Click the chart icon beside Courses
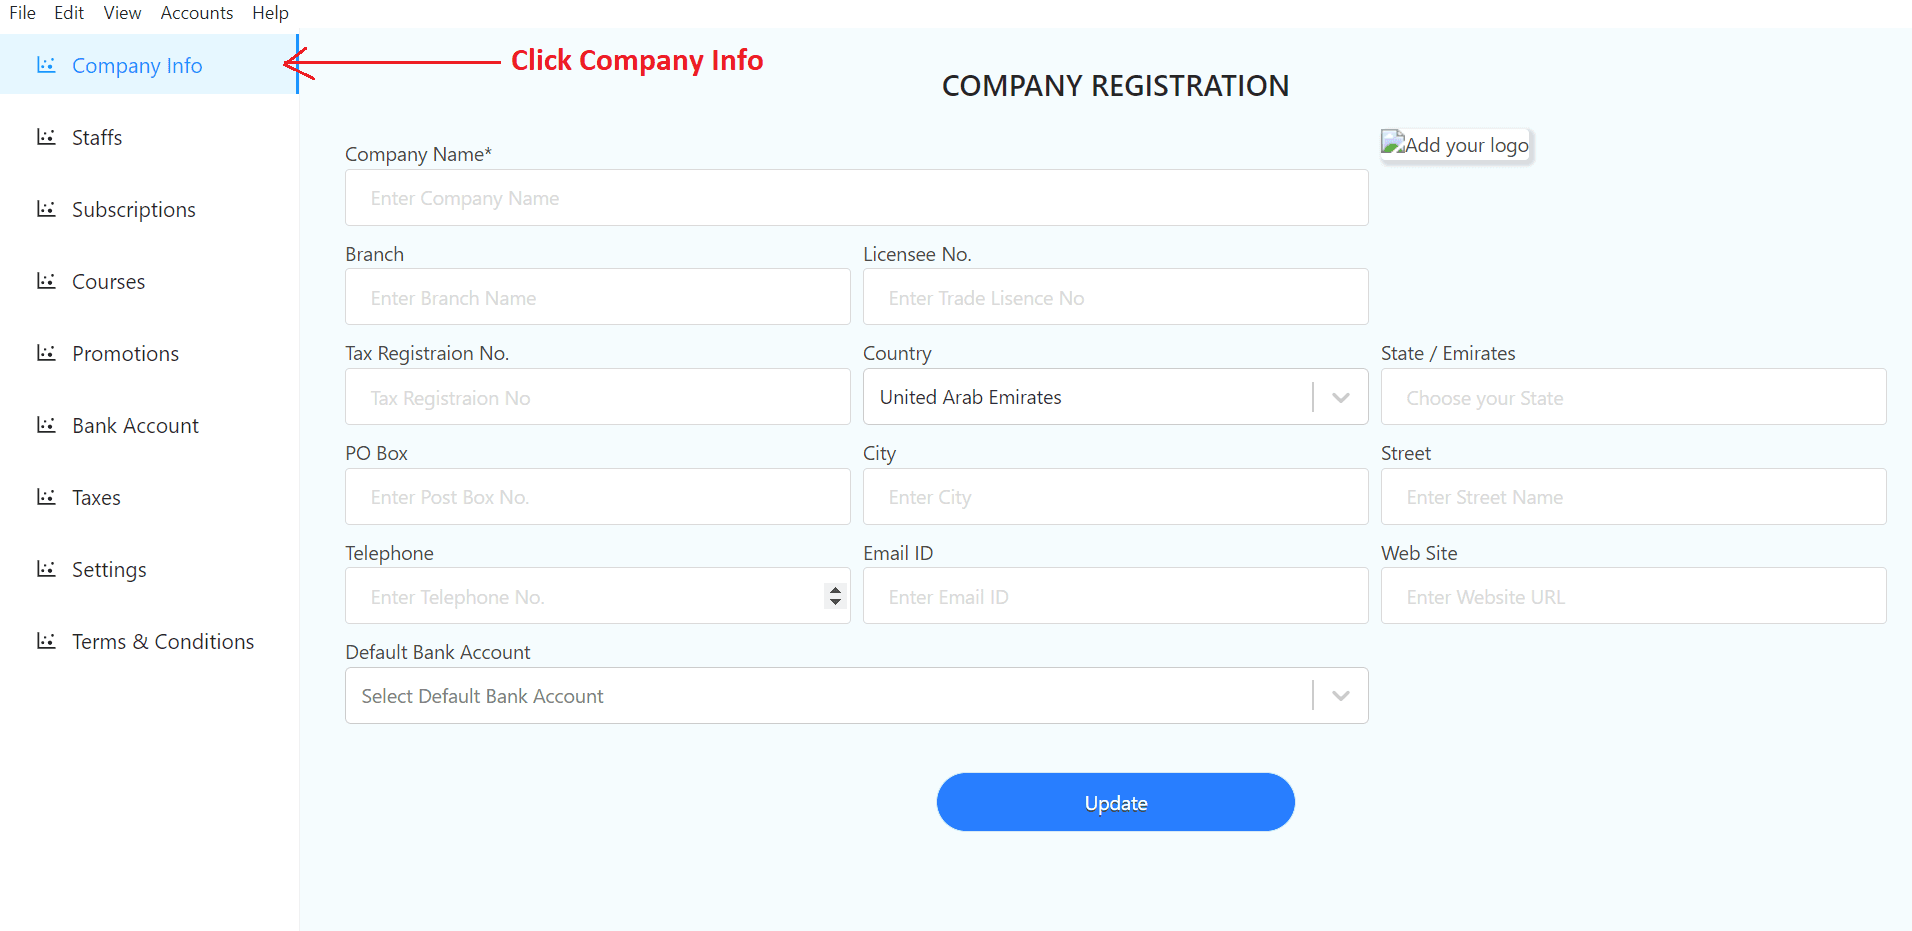 (46, 281)
